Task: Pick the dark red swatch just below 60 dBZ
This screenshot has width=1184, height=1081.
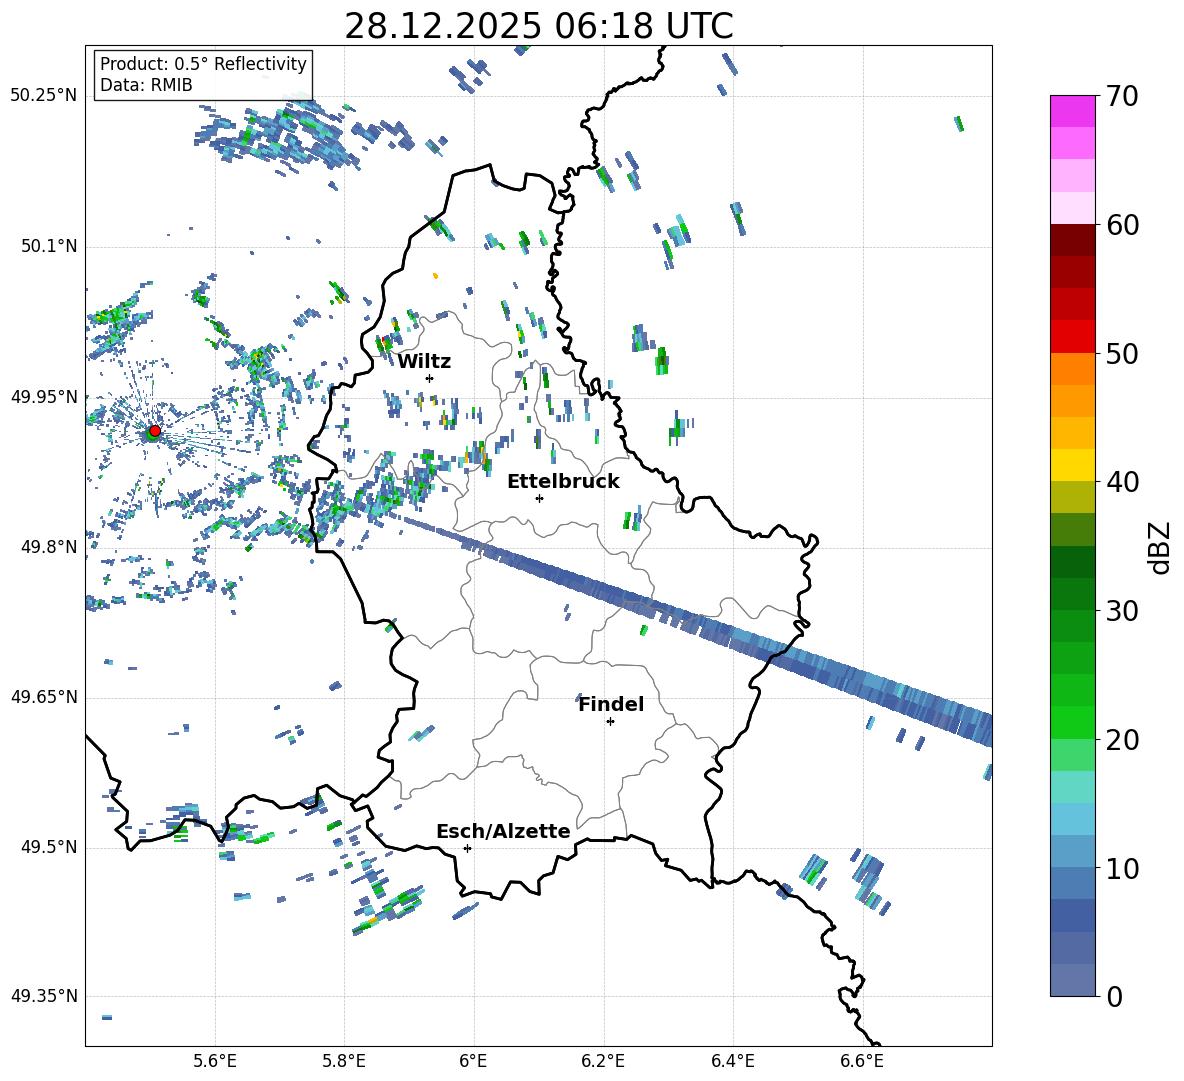Action: click(1073, 240)
